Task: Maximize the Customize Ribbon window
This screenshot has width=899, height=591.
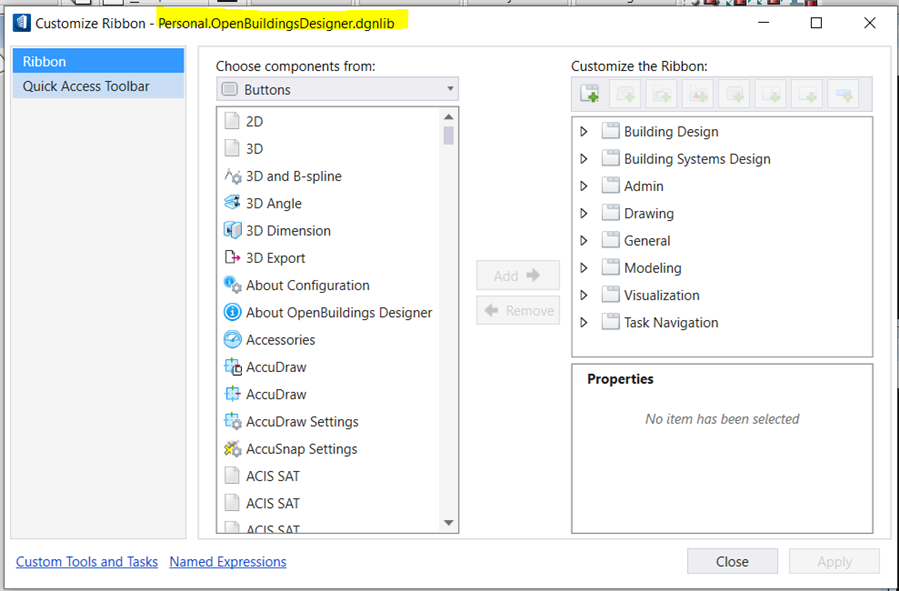Action: click(816, 23)
